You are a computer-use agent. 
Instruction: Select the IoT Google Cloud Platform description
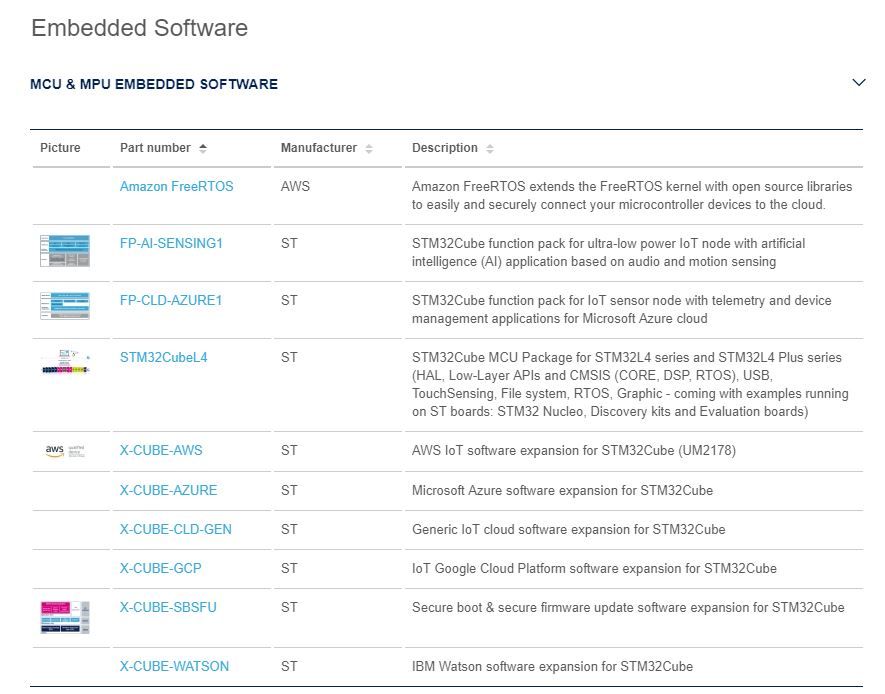[594, 568]
